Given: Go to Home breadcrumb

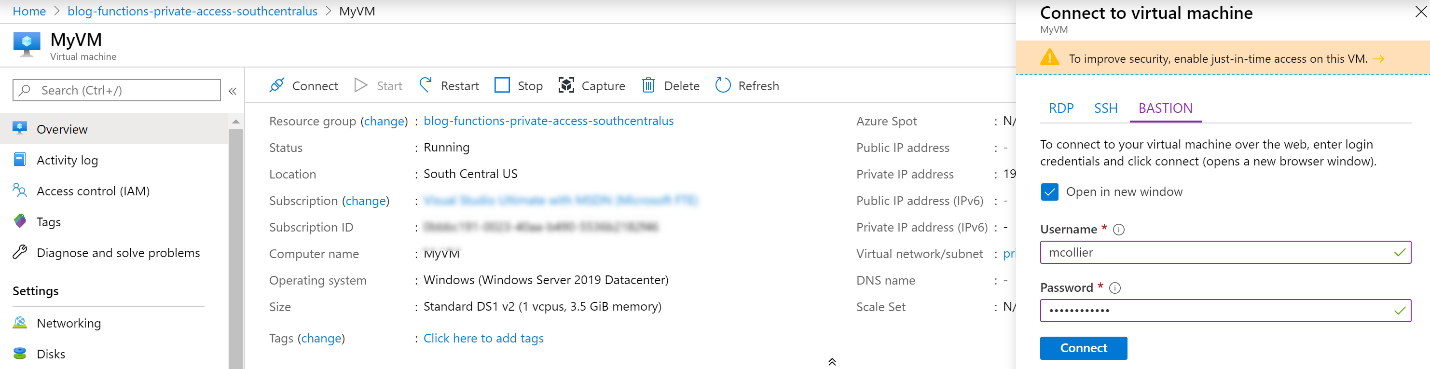Looking at the screenshot, I should pos(29,11).
